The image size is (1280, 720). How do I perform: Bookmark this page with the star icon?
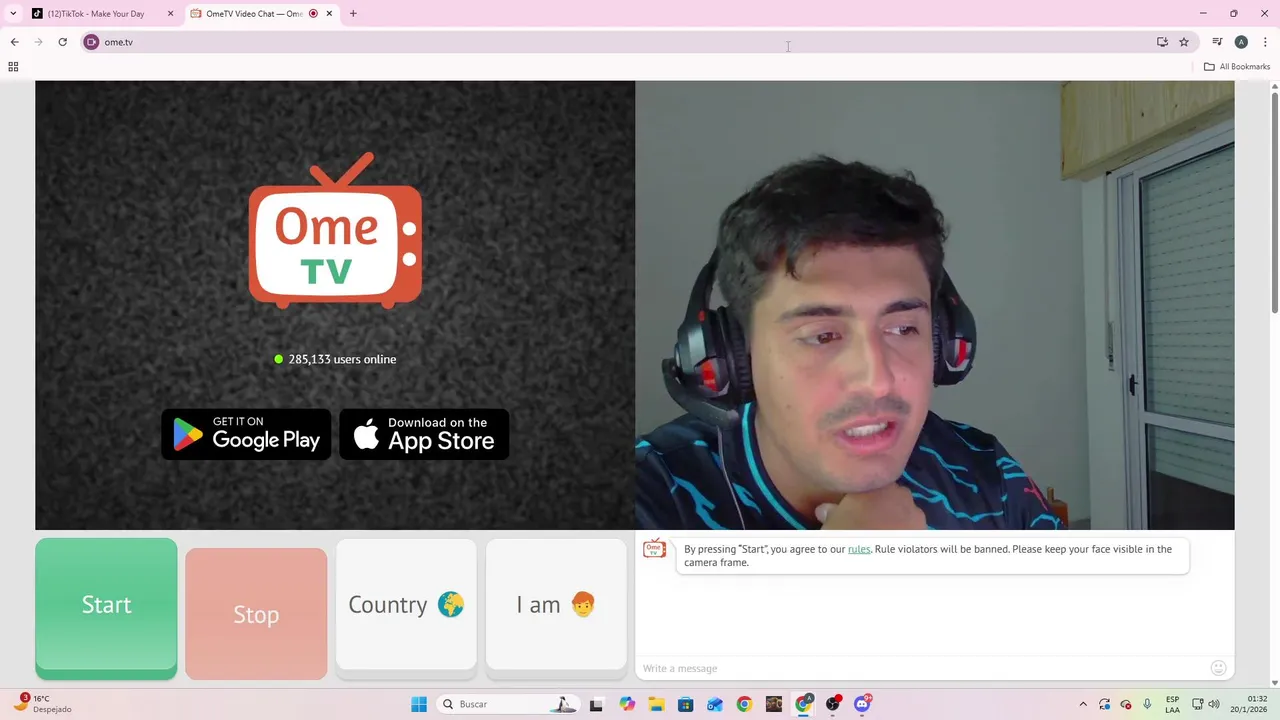tap(1184, 42)
